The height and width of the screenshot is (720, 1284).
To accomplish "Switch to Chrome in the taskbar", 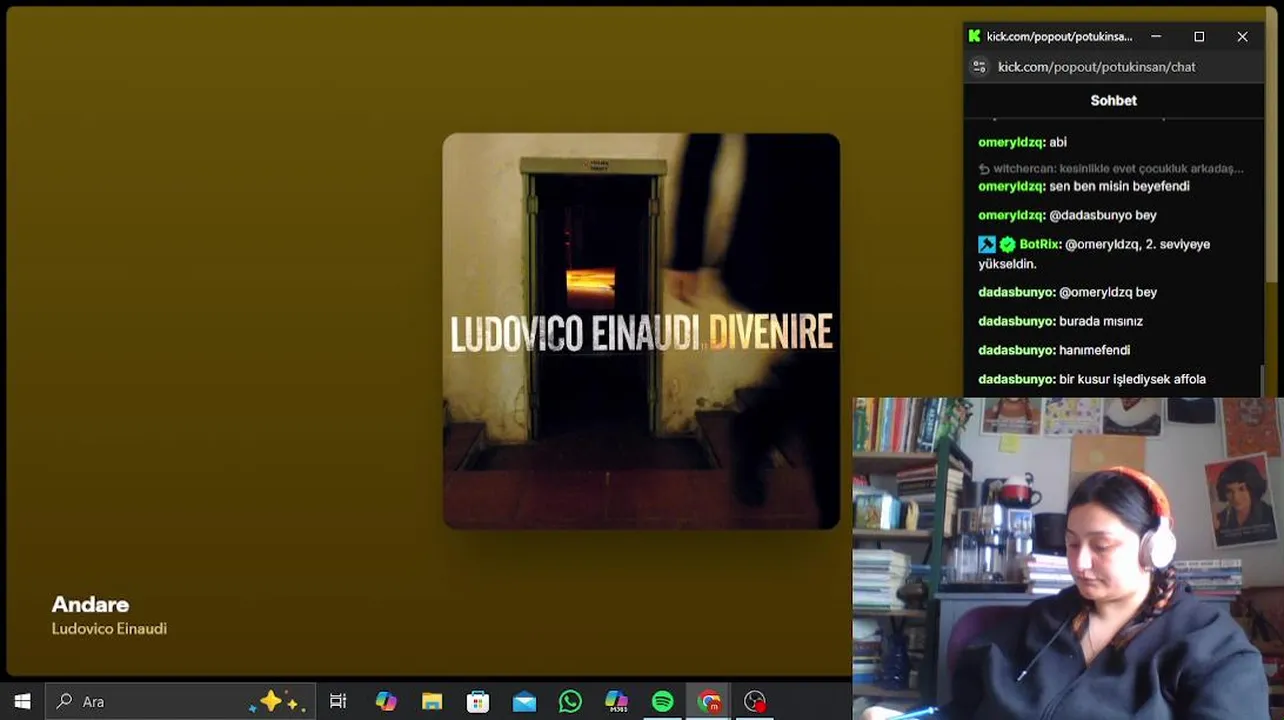I will pyautogui.click(x=709, y=701).
